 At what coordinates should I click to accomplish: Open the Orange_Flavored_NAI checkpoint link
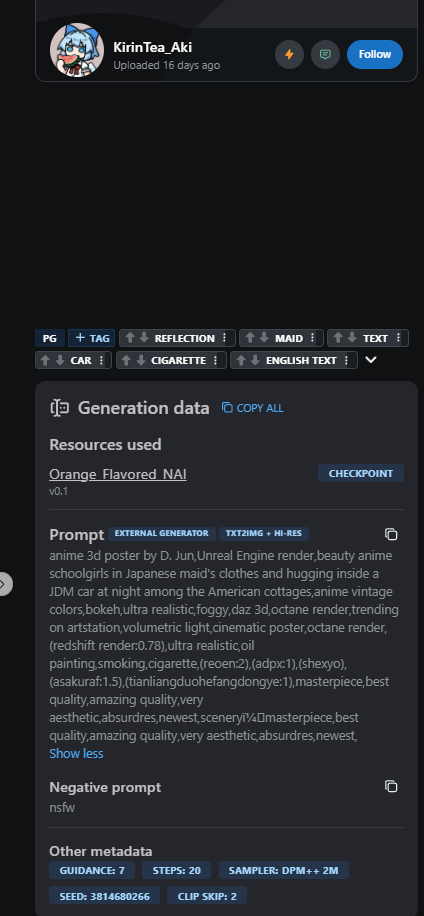click(118, 474)
